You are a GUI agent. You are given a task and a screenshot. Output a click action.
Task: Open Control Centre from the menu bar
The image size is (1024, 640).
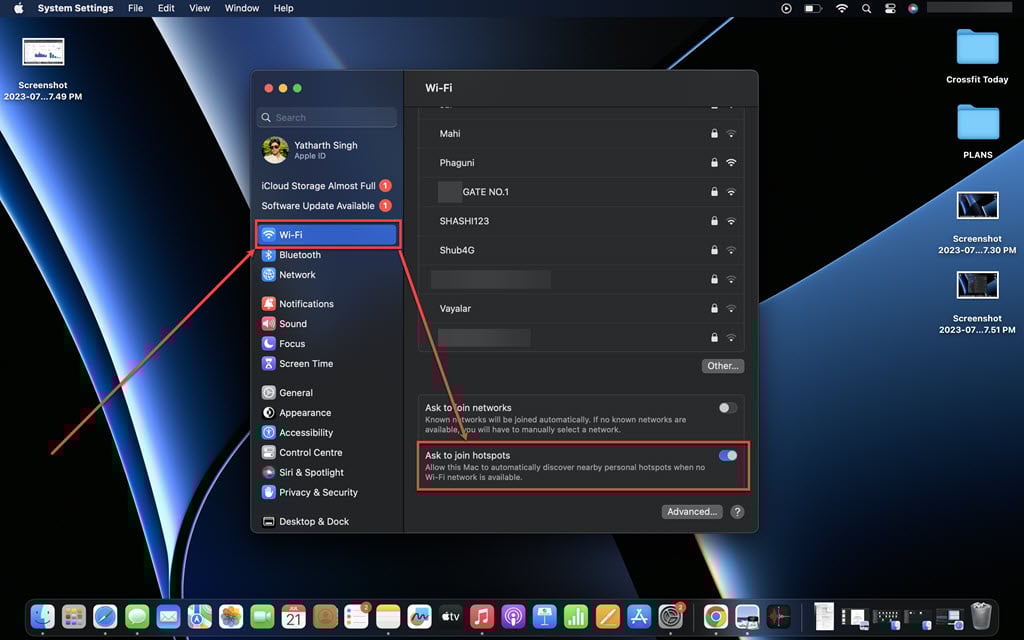(x=890, y=8)
